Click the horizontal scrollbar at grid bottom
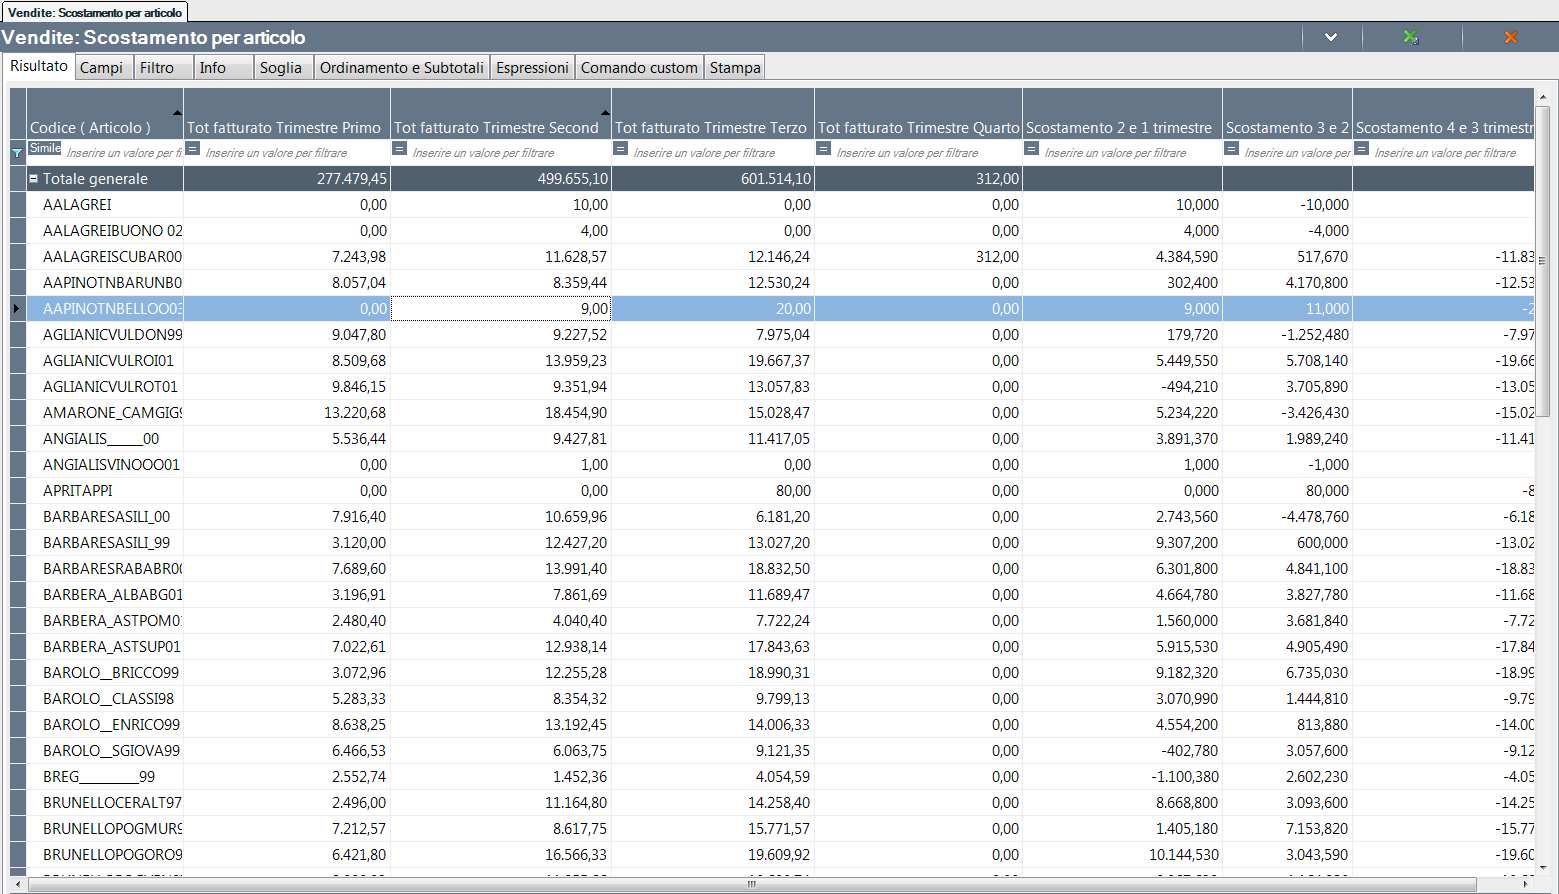Image resolution: width=1559 pixels, height=894 pixels. click(752, 884)
